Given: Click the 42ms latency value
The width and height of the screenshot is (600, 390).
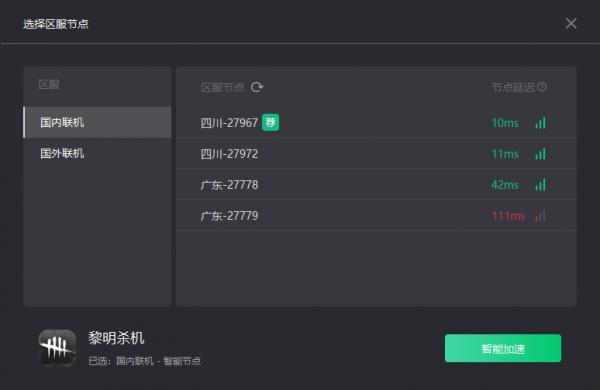Looking at the screenshot, I should pos(505,185).
